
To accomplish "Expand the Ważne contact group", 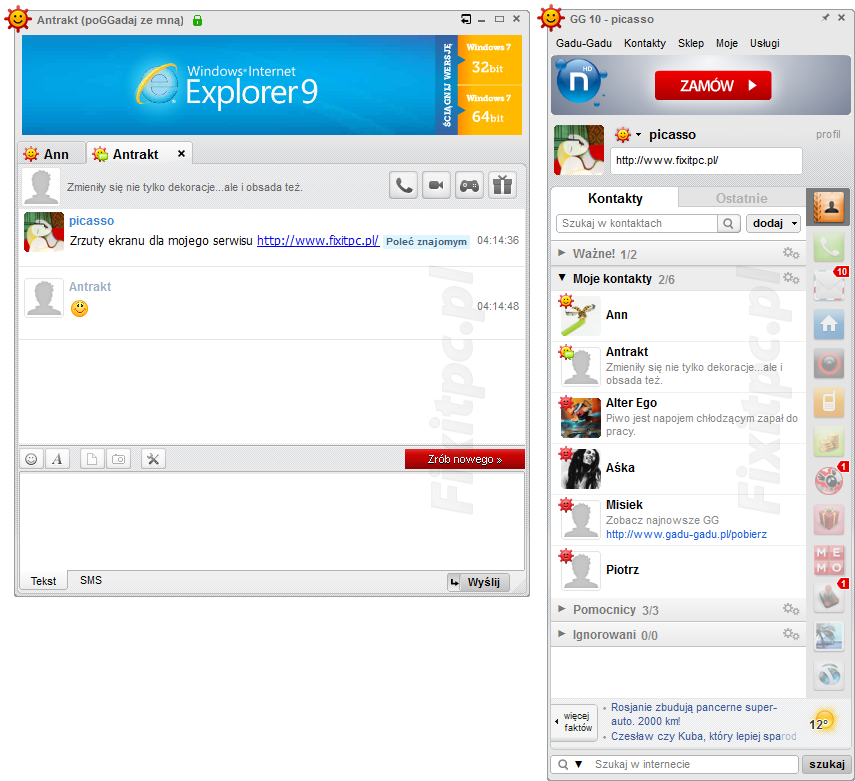I will tap(561, 253).
